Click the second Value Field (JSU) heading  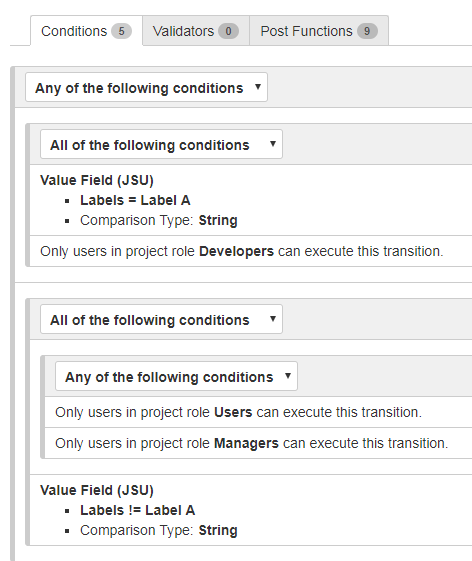(97, 490)
